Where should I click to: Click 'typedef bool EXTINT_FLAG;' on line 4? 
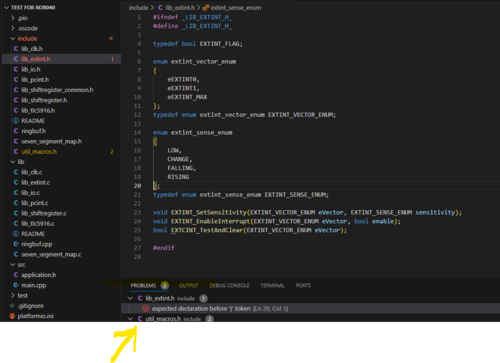(x=198, y=44)
